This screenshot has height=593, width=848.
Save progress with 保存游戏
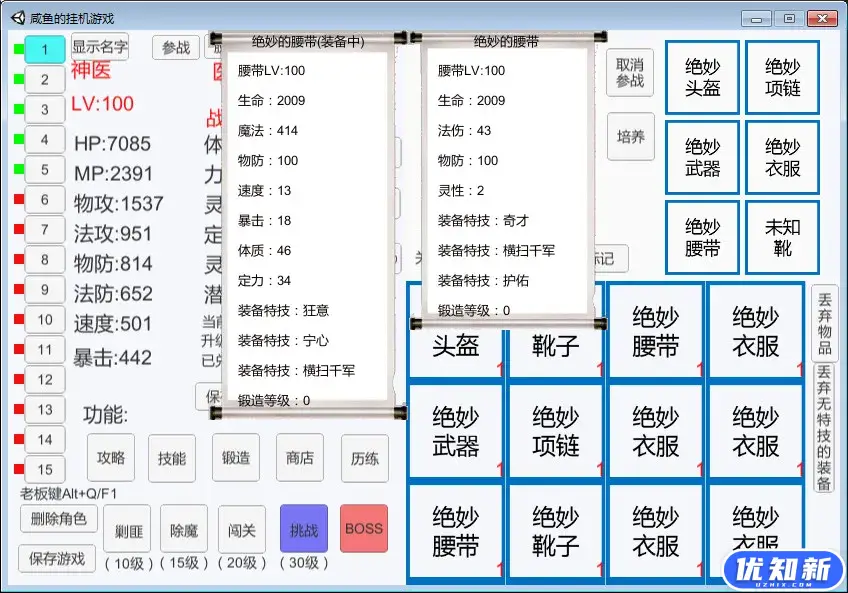coord(56,558)
